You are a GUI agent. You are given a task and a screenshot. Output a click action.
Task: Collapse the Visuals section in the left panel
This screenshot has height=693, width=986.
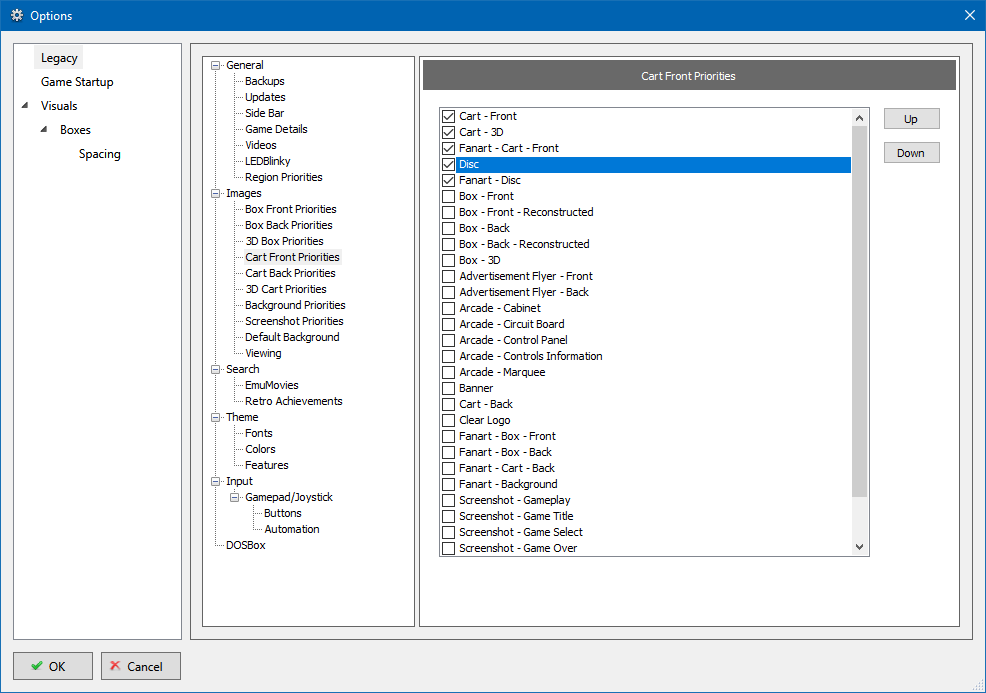tap(25, 106)
